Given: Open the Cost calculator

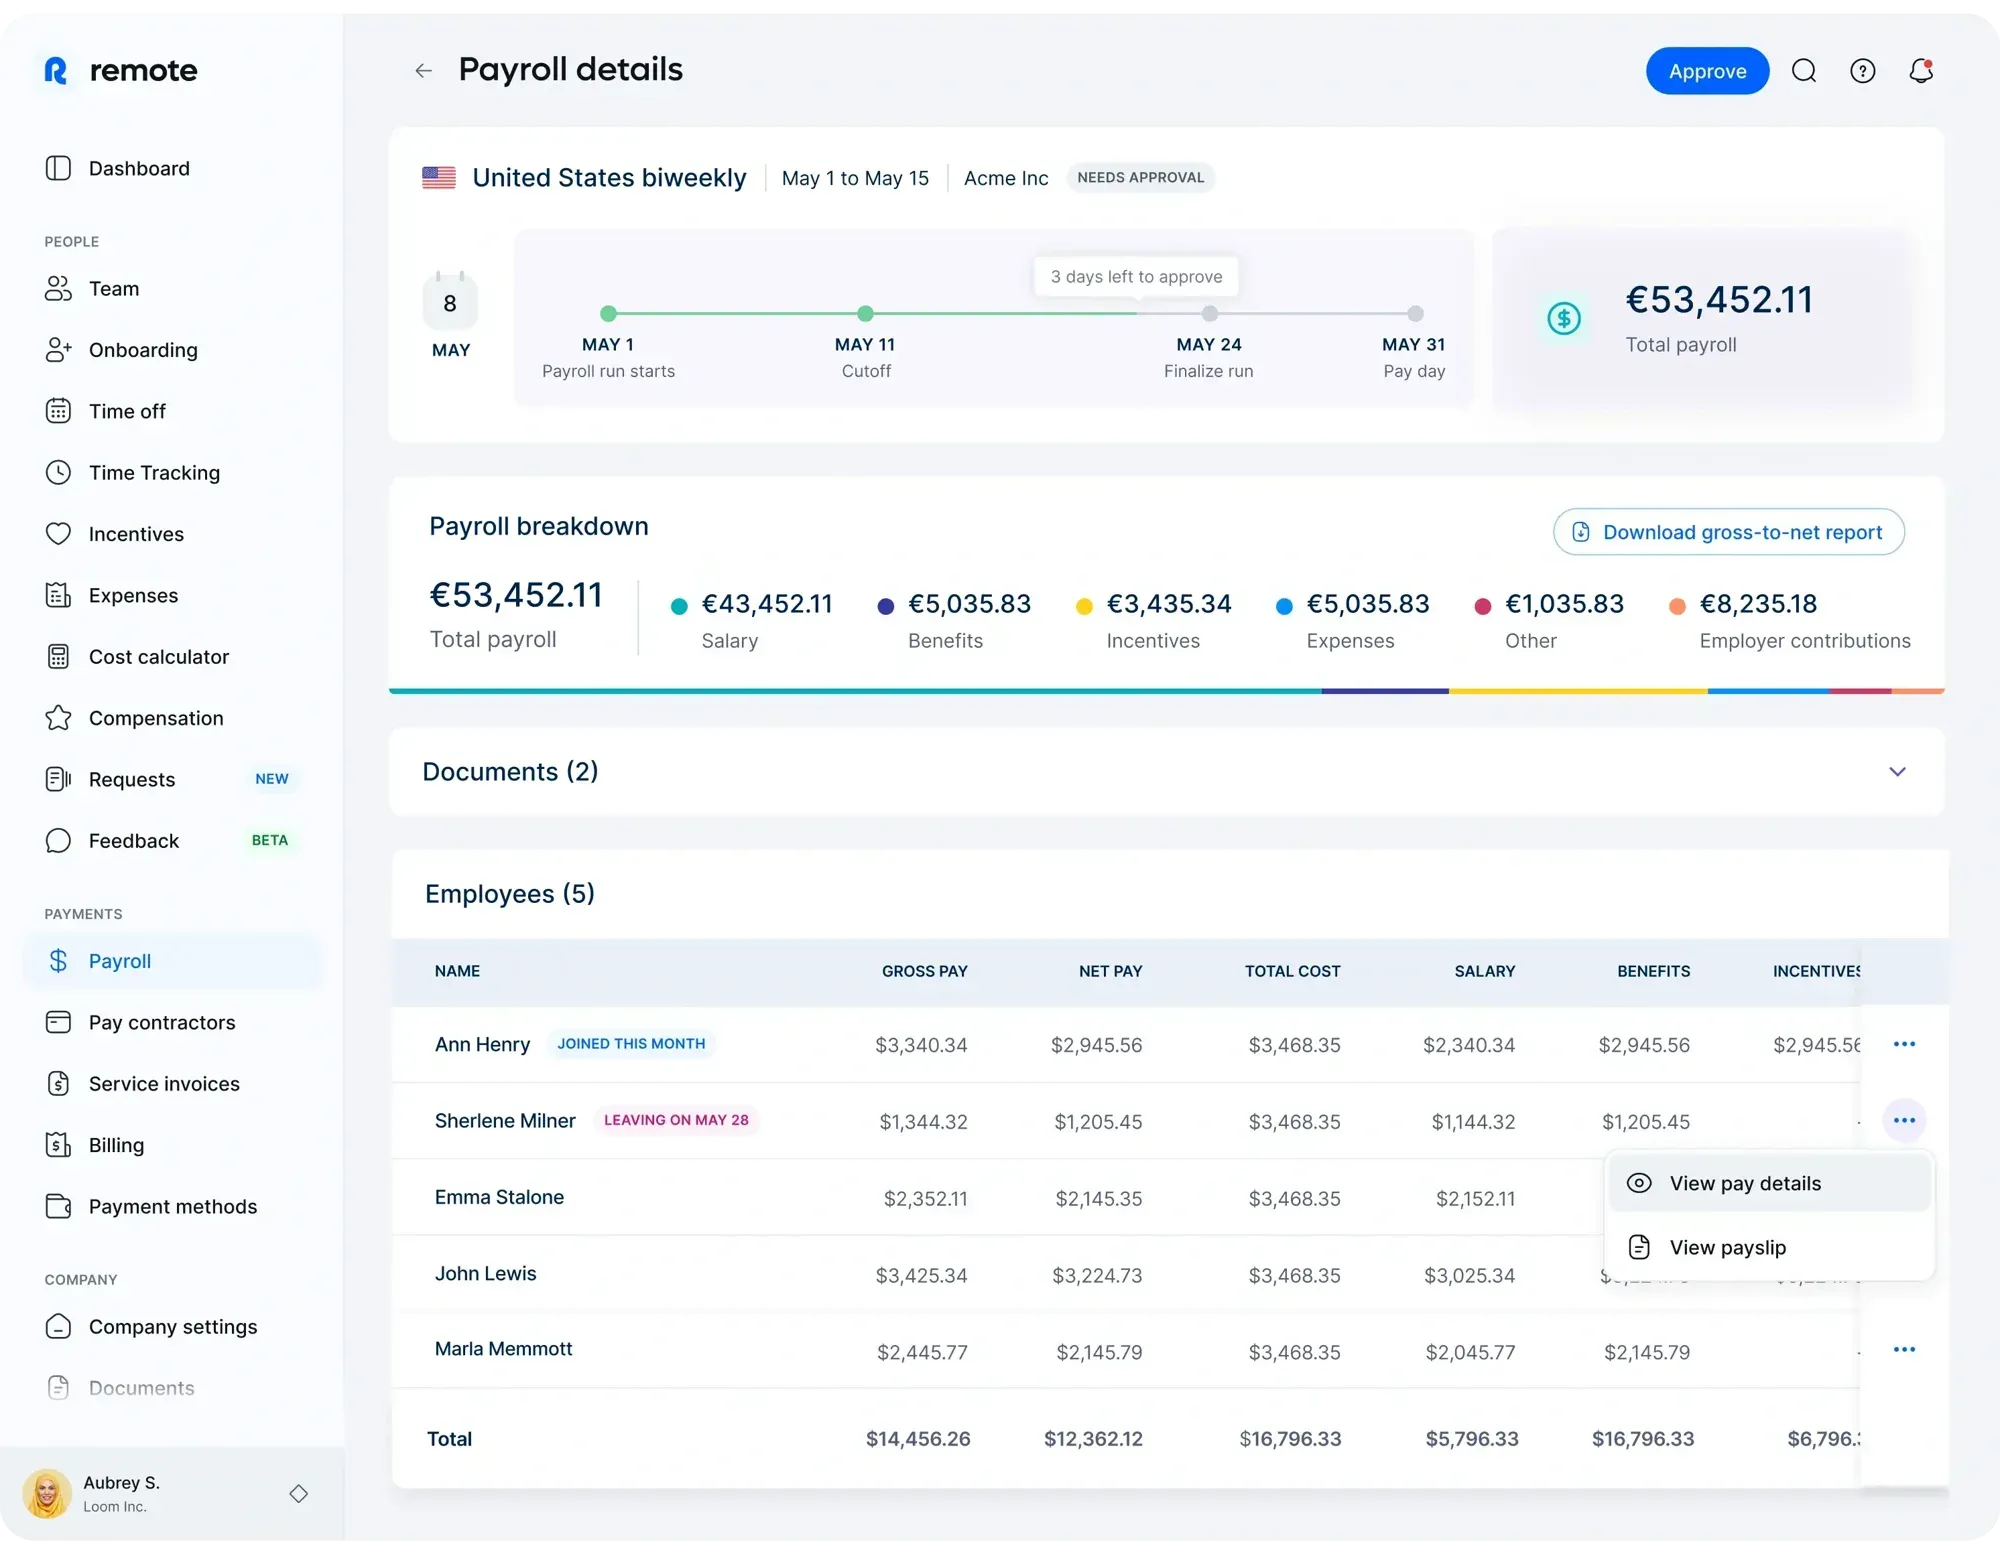Looking at the screenshot, I should coord(158,657).
